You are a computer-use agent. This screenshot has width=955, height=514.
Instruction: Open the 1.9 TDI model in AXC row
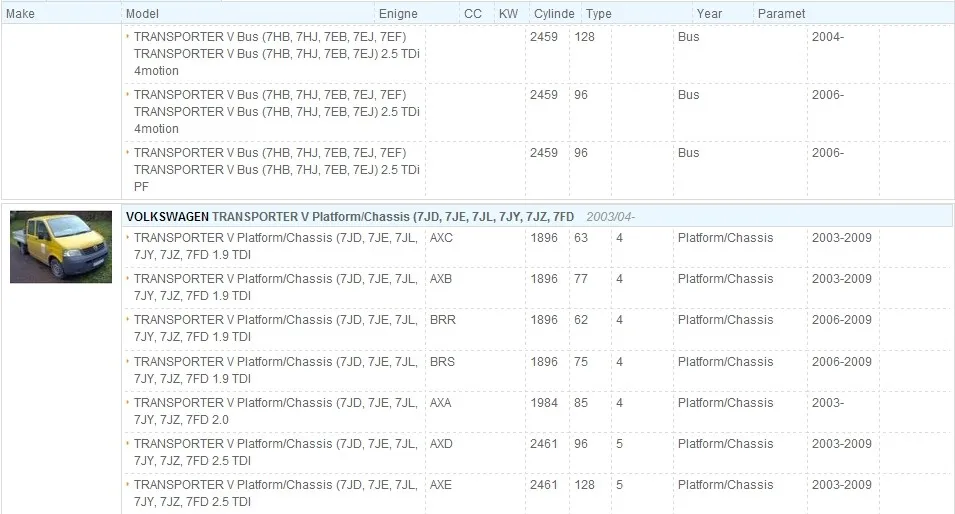[x=276, y=246]
